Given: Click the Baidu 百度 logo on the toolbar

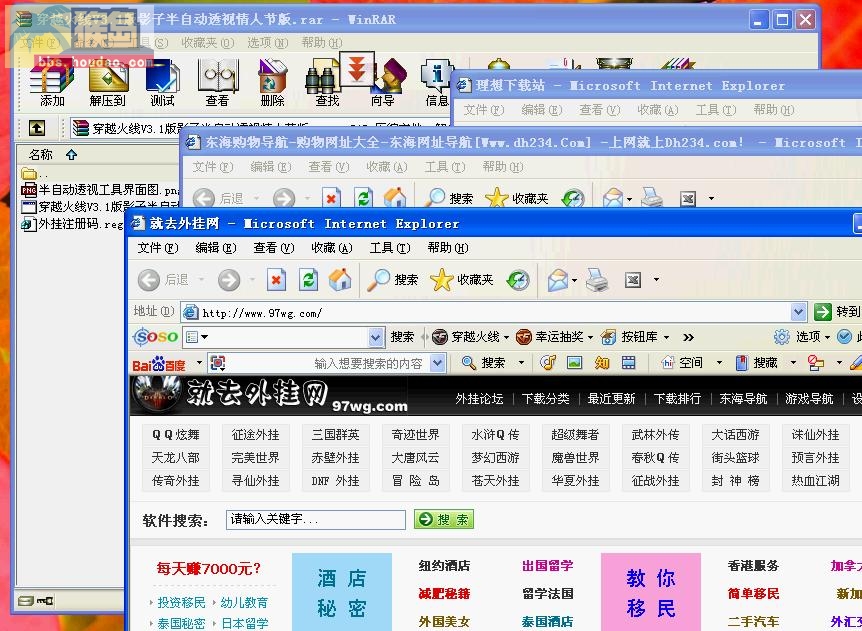Looking at the screenshot, I should pyautogui.click(x=159, y=363).
